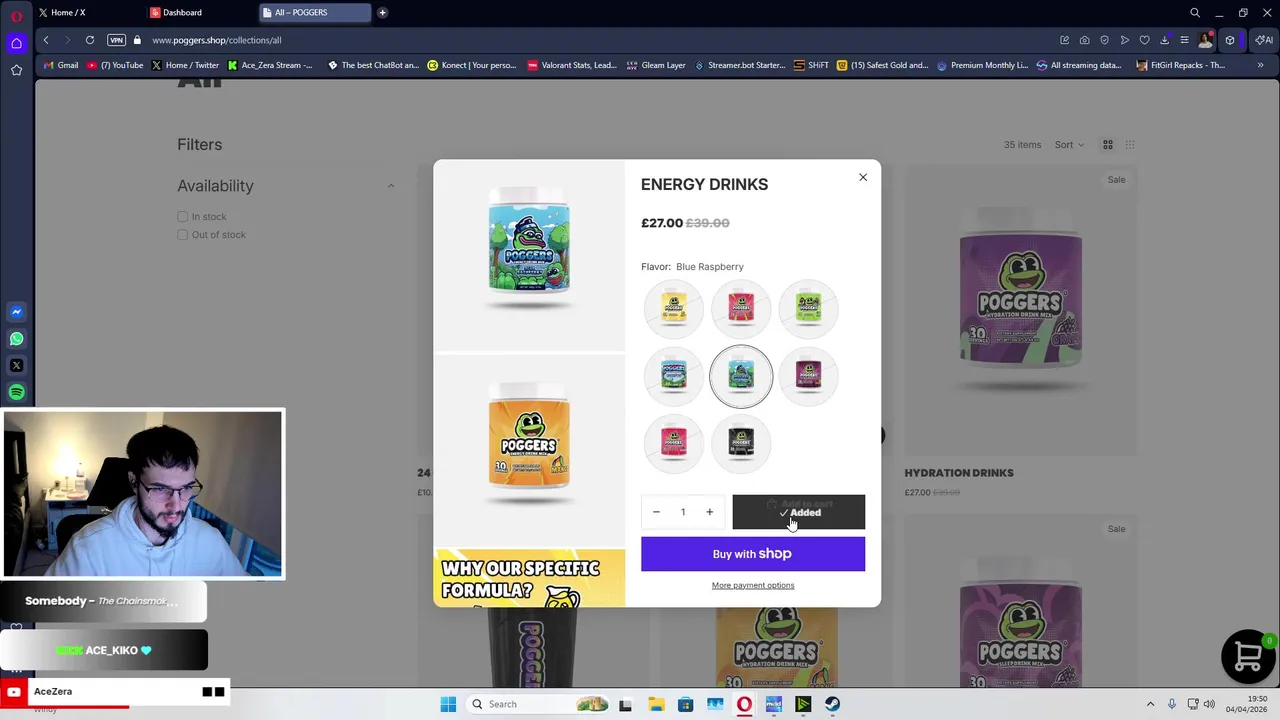Screen dimensions: 1280x720
Task: Open the Gmail bookmark
Action: [x=61, y=65]
